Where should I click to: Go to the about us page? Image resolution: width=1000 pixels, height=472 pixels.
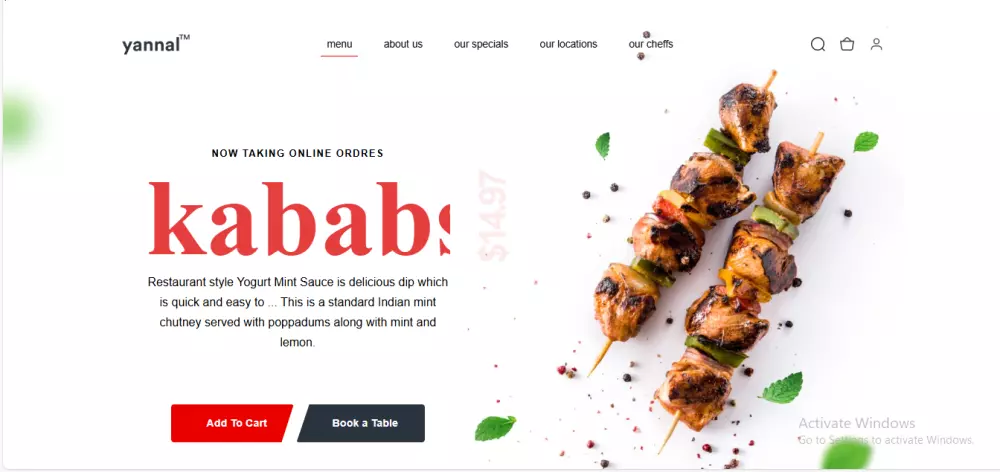[403, 44]
